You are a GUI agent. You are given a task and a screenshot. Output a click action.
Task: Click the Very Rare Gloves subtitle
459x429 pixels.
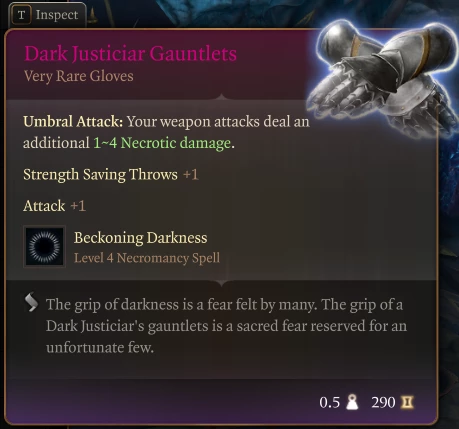pyautogui.click(x=79, y=76)
